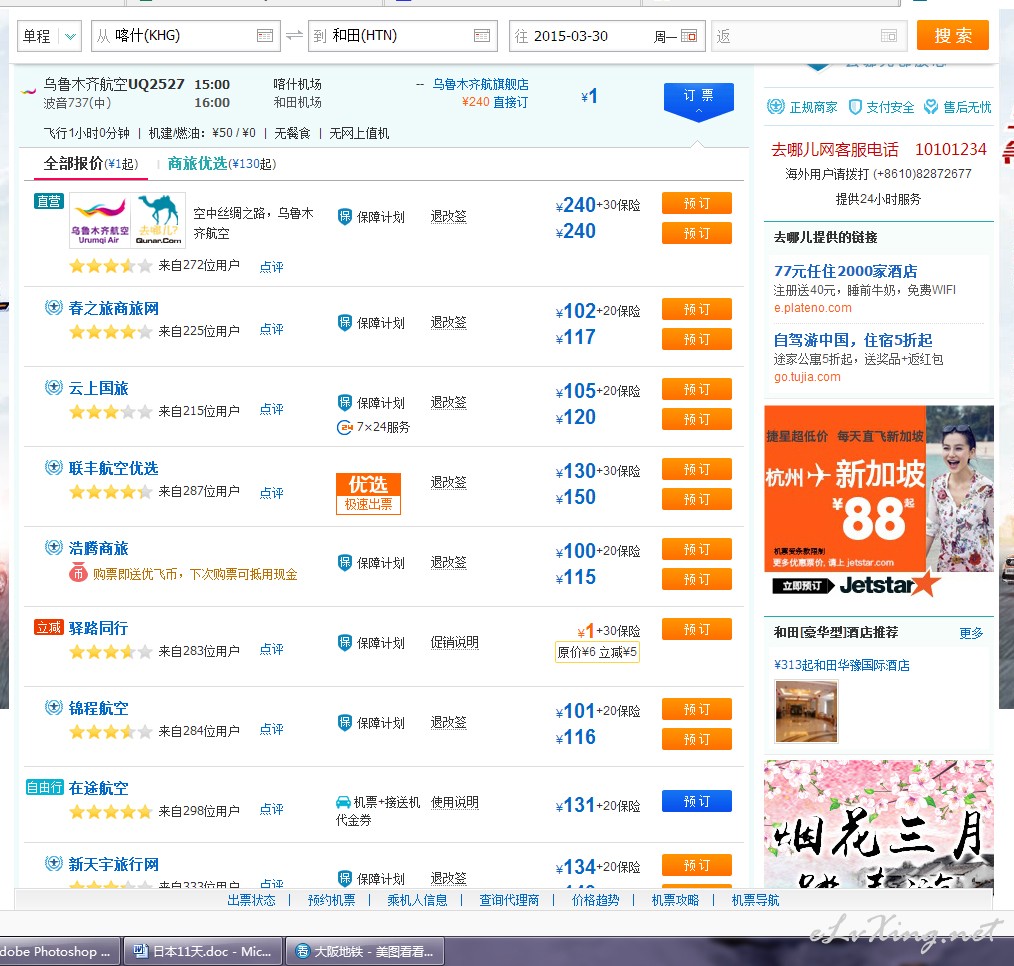Click 正规商家 badge icon in sidebar
1014x966 pixels.
775,107
